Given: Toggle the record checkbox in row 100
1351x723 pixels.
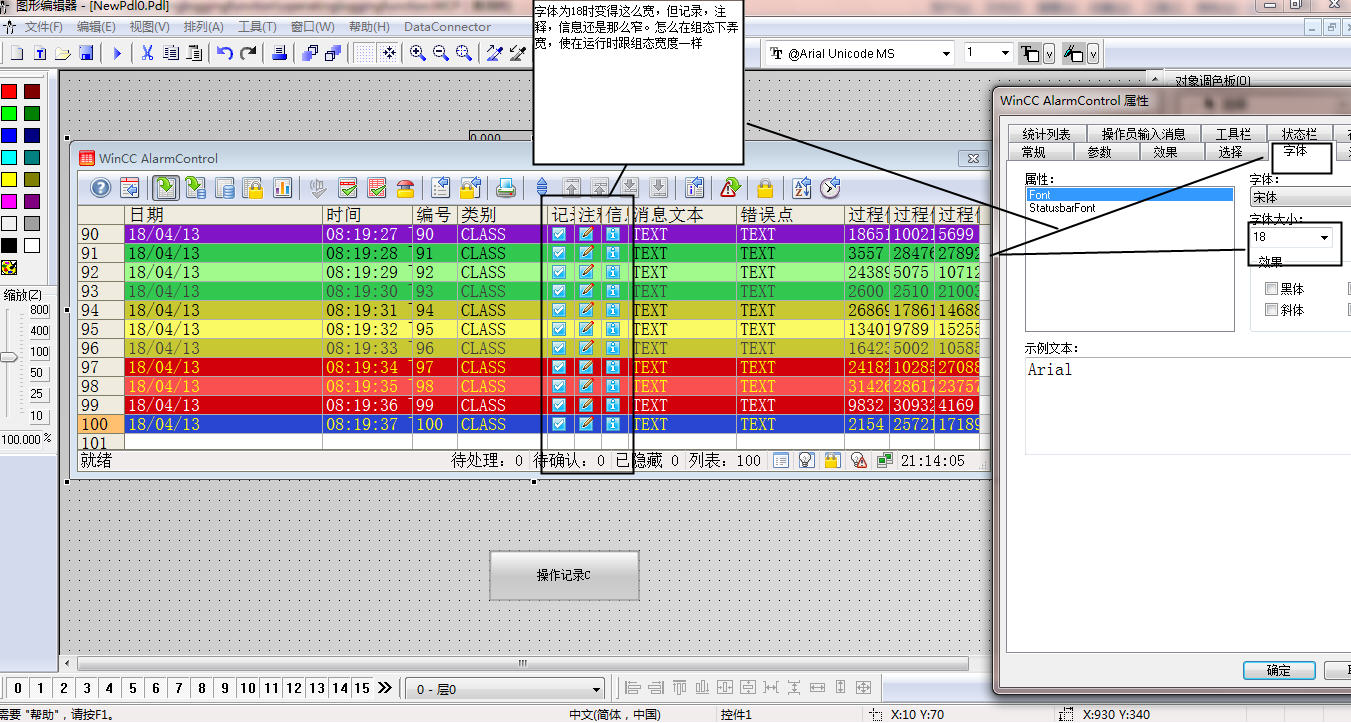Looking at the screenshot, I should click(559, 424).
